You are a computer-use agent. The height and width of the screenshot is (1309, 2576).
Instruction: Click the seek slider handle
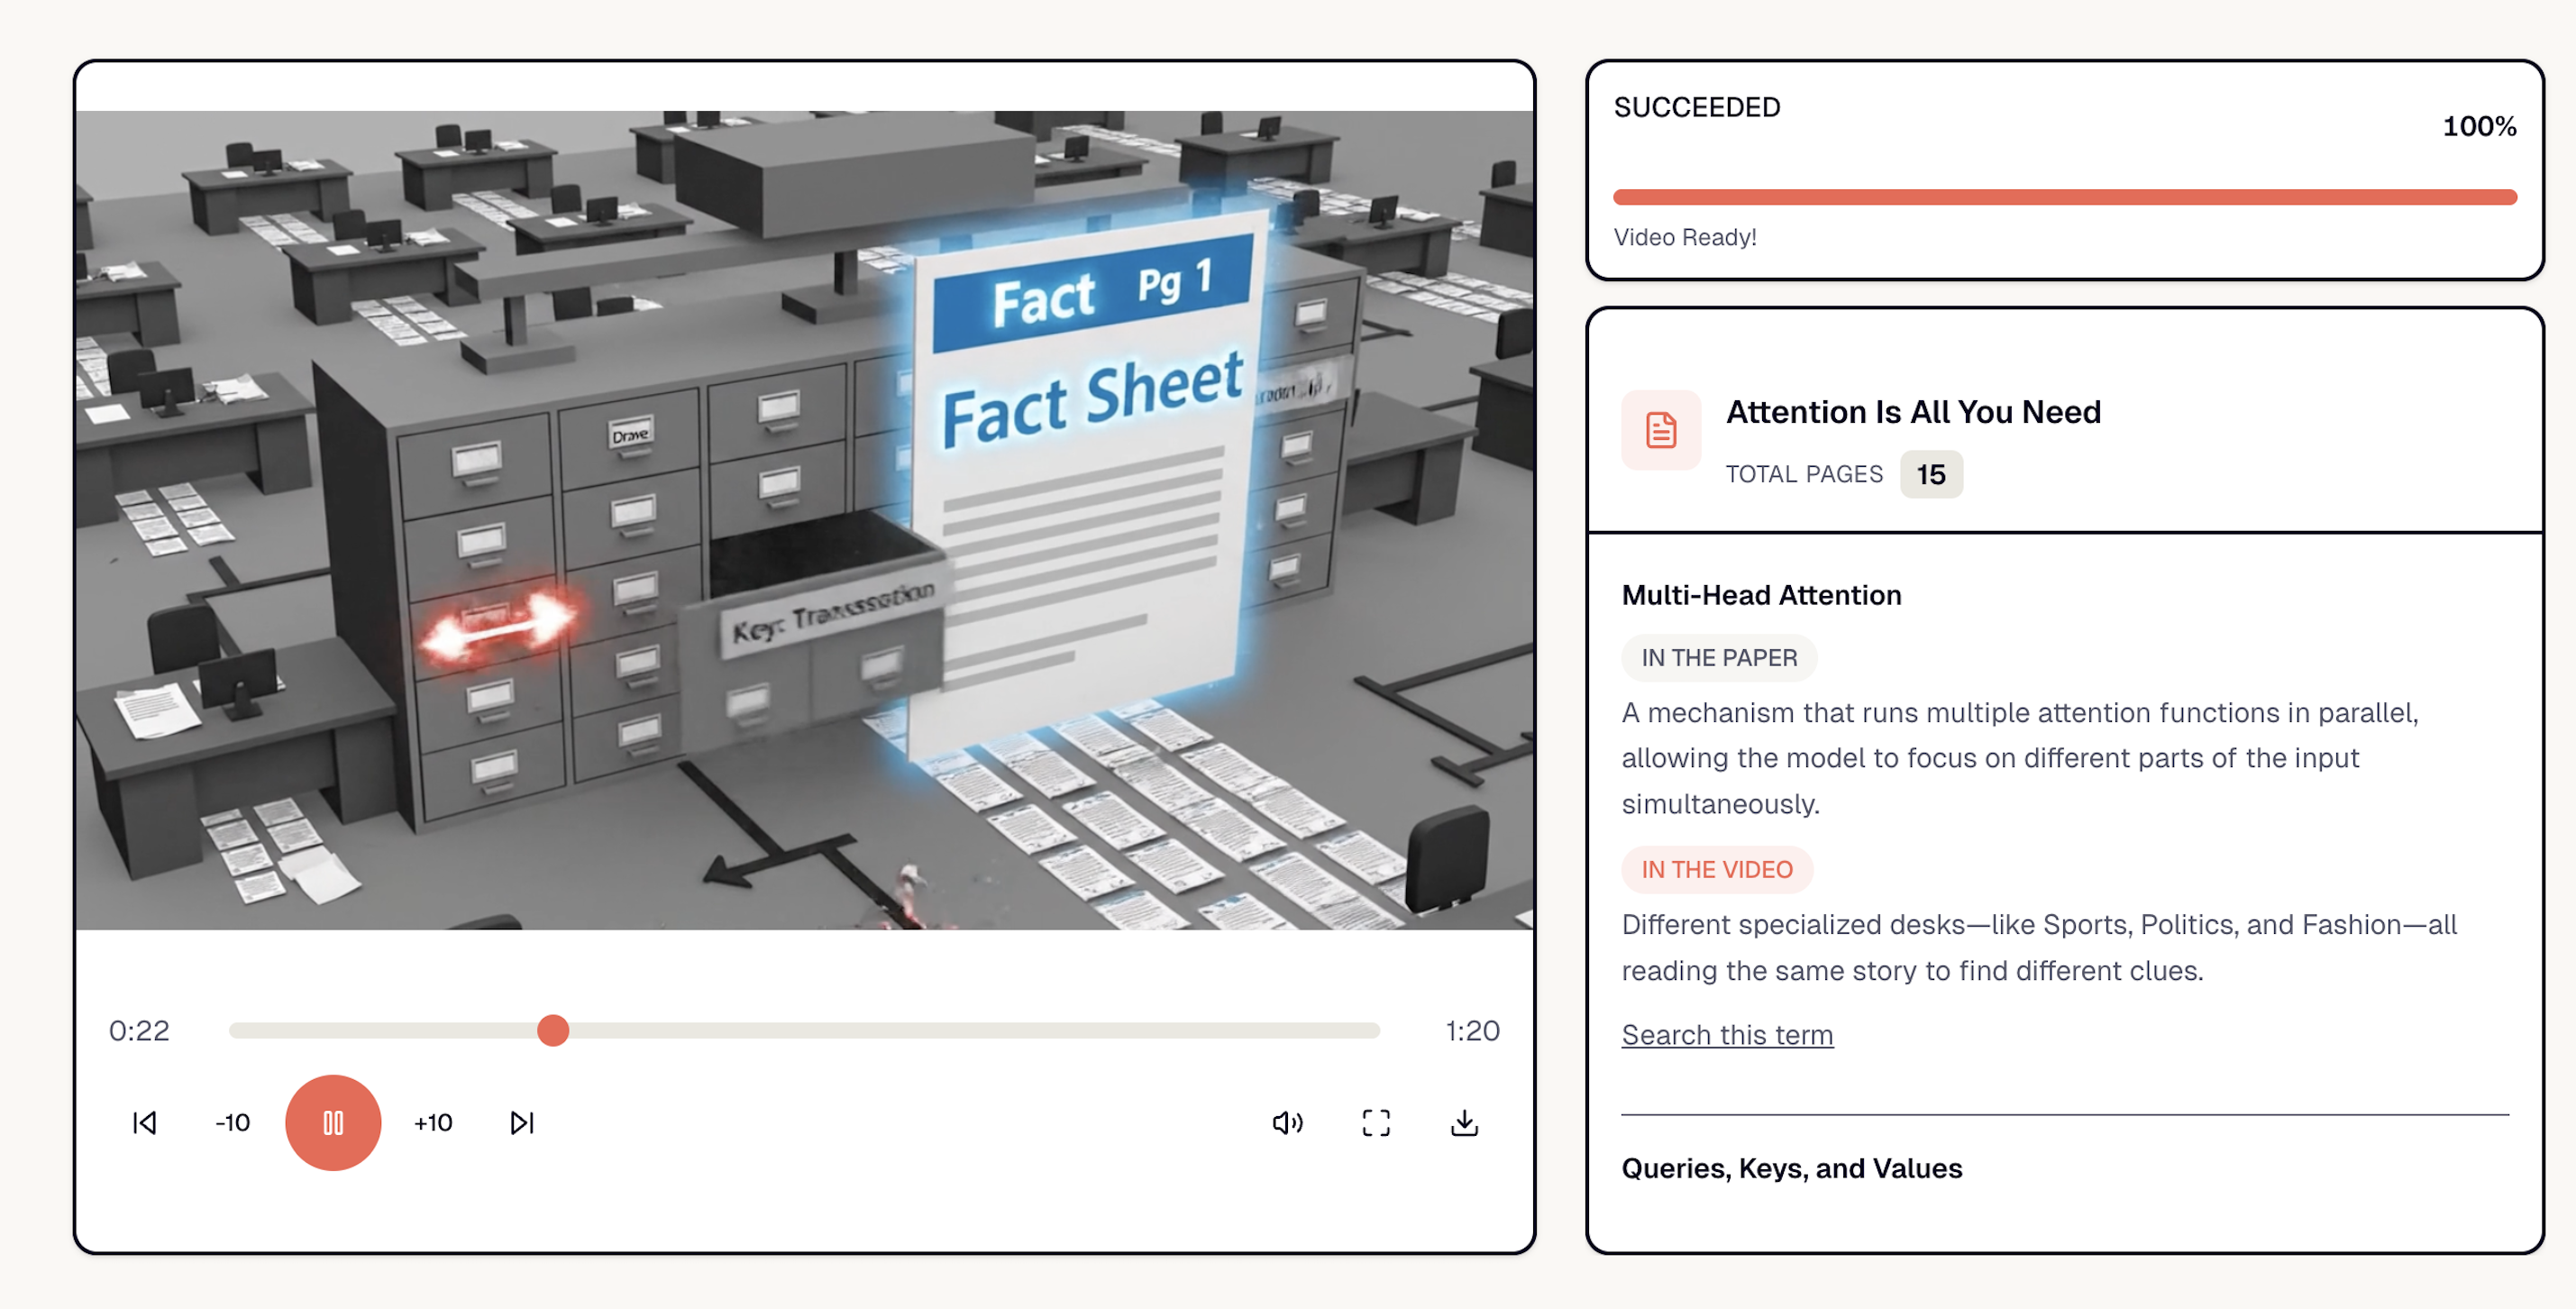point(553,1030)
